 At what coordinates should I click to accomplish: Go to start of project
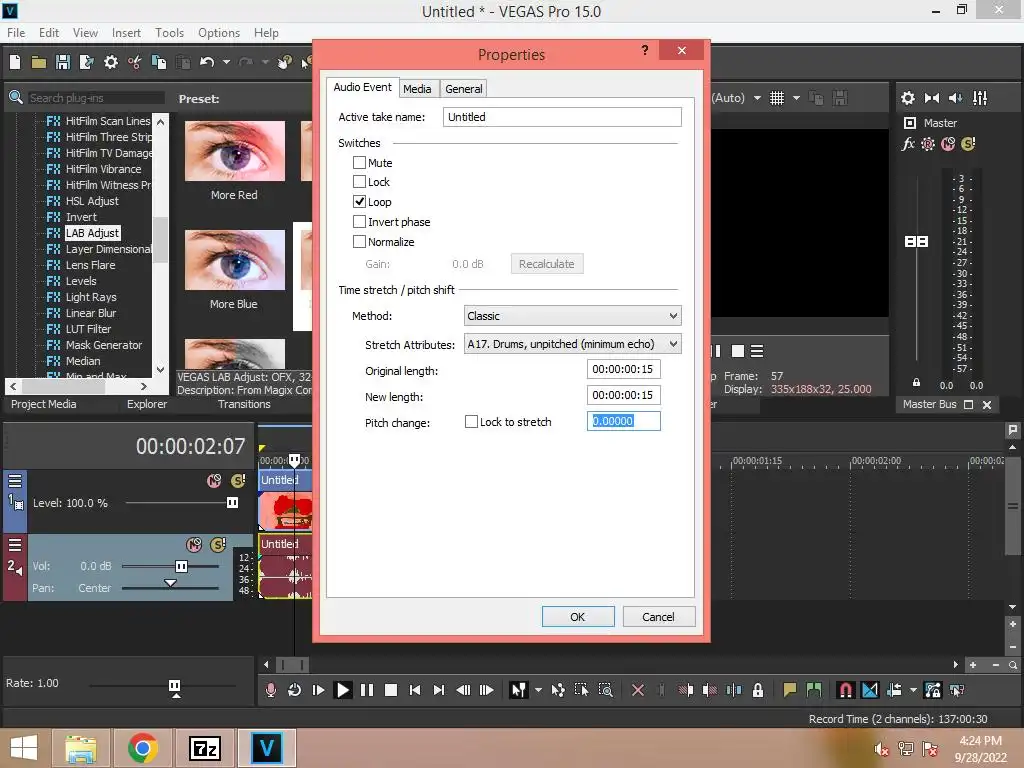415,690
